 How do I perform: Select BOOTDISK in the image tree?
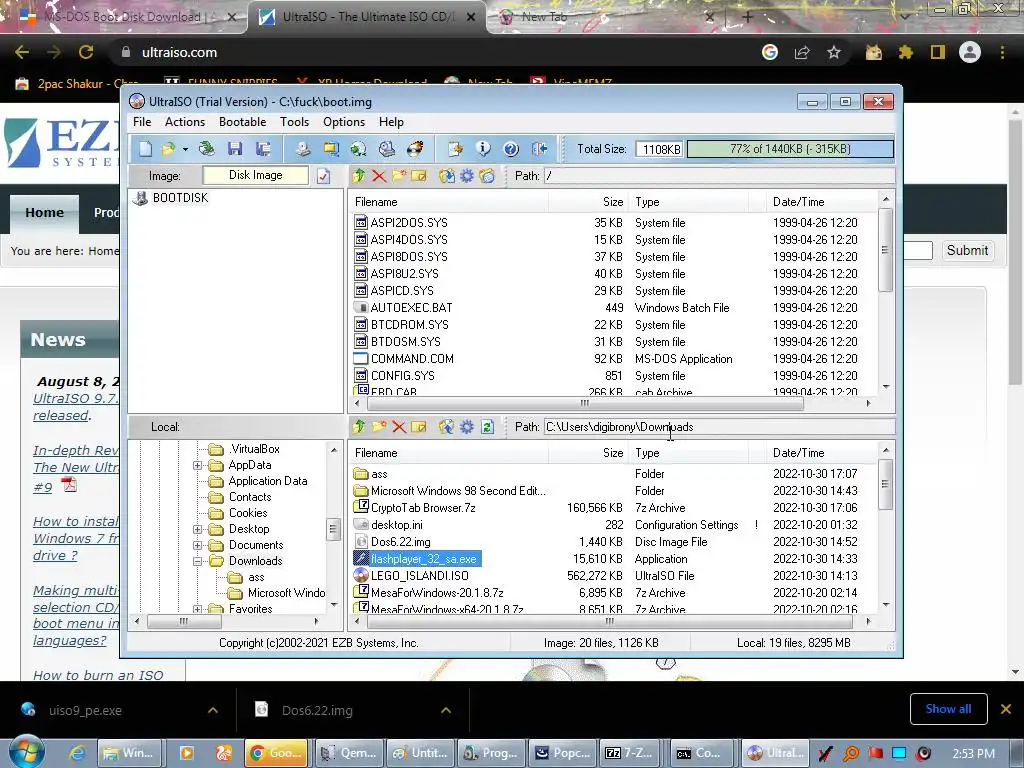[x=180, y=198]
